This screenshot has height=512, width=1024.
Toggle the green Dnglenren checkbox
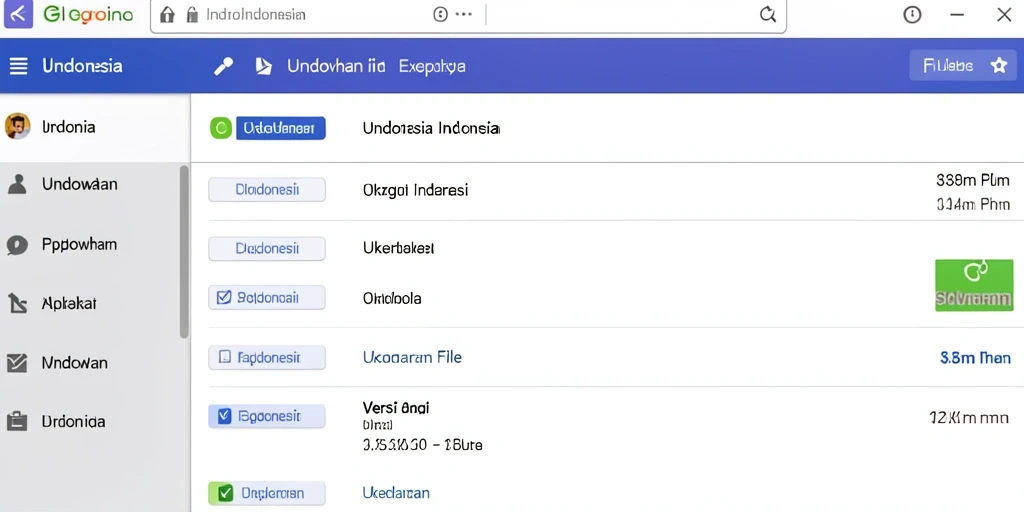[224, 493]
